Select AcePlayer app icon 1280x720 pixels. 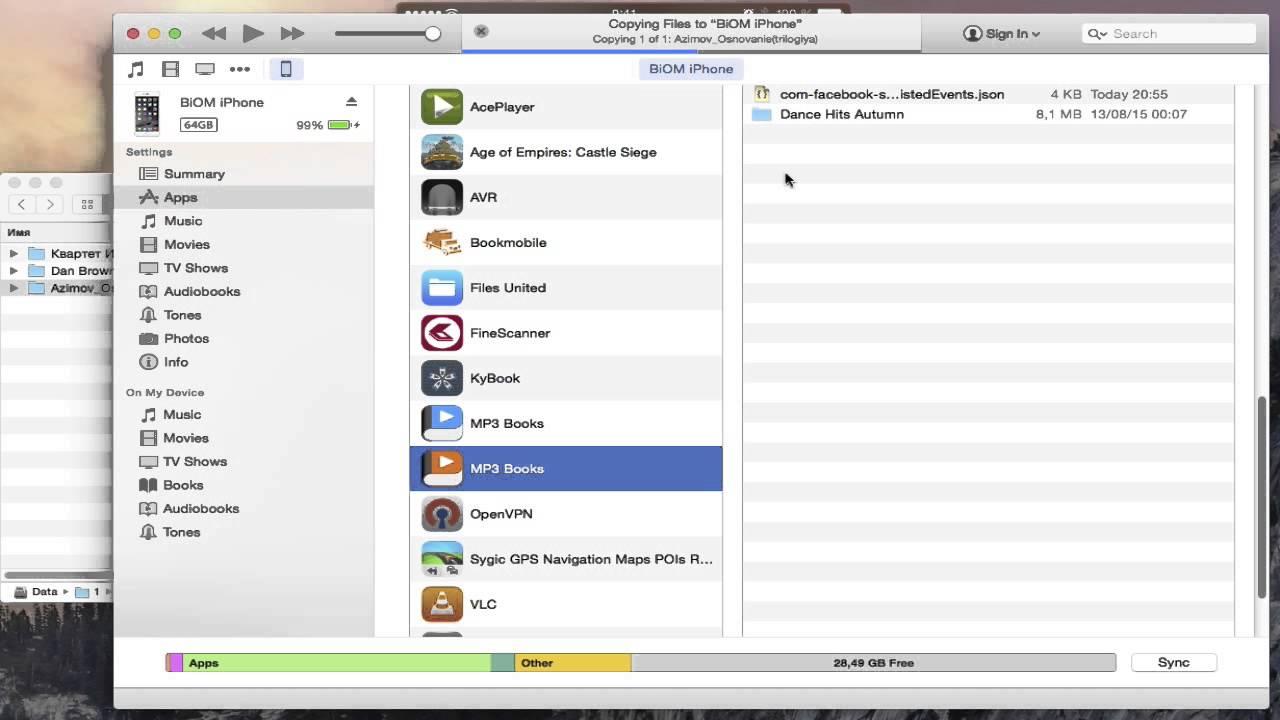click(x=442, y=107)
